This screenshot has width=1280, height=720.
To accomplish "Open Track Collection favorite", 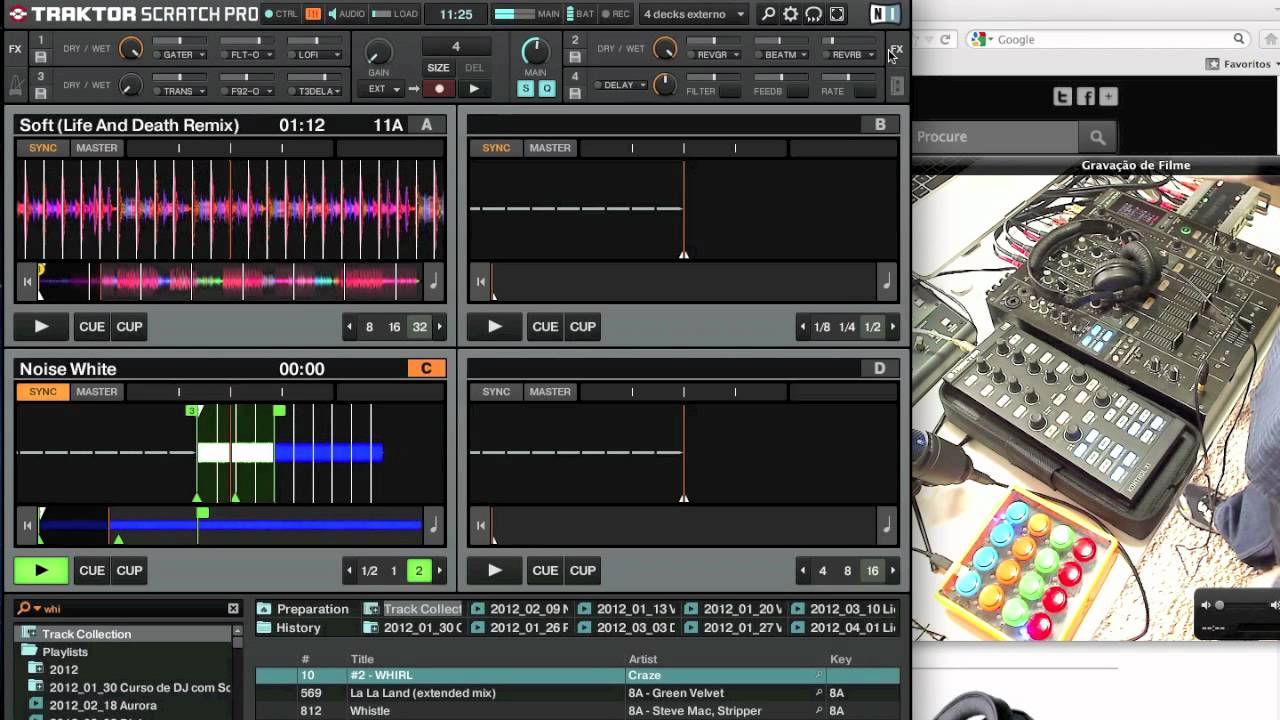I will 413,609.
